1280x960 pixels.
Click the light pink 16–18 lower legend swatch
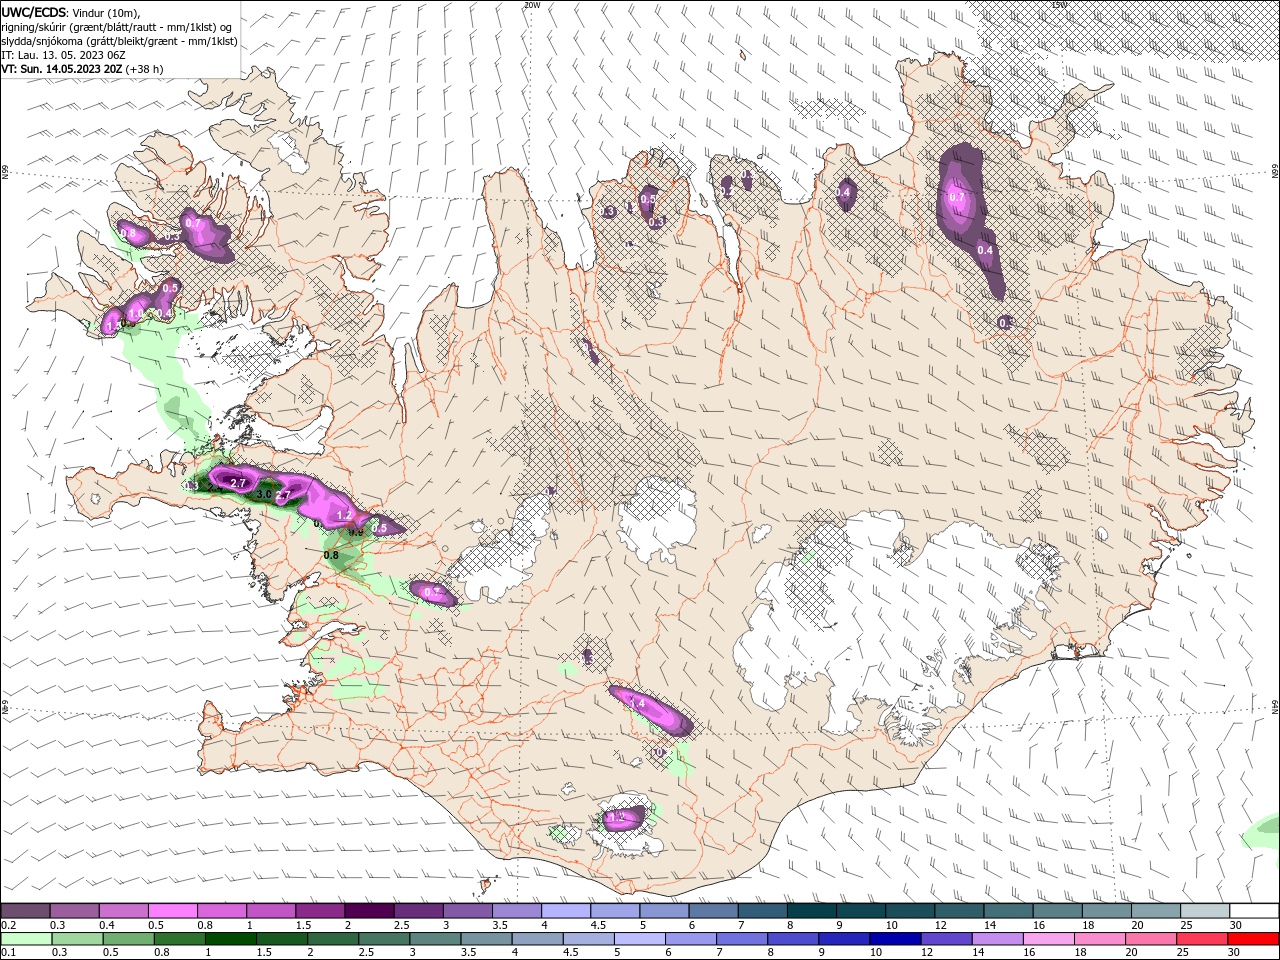[x=1049, y=939]
